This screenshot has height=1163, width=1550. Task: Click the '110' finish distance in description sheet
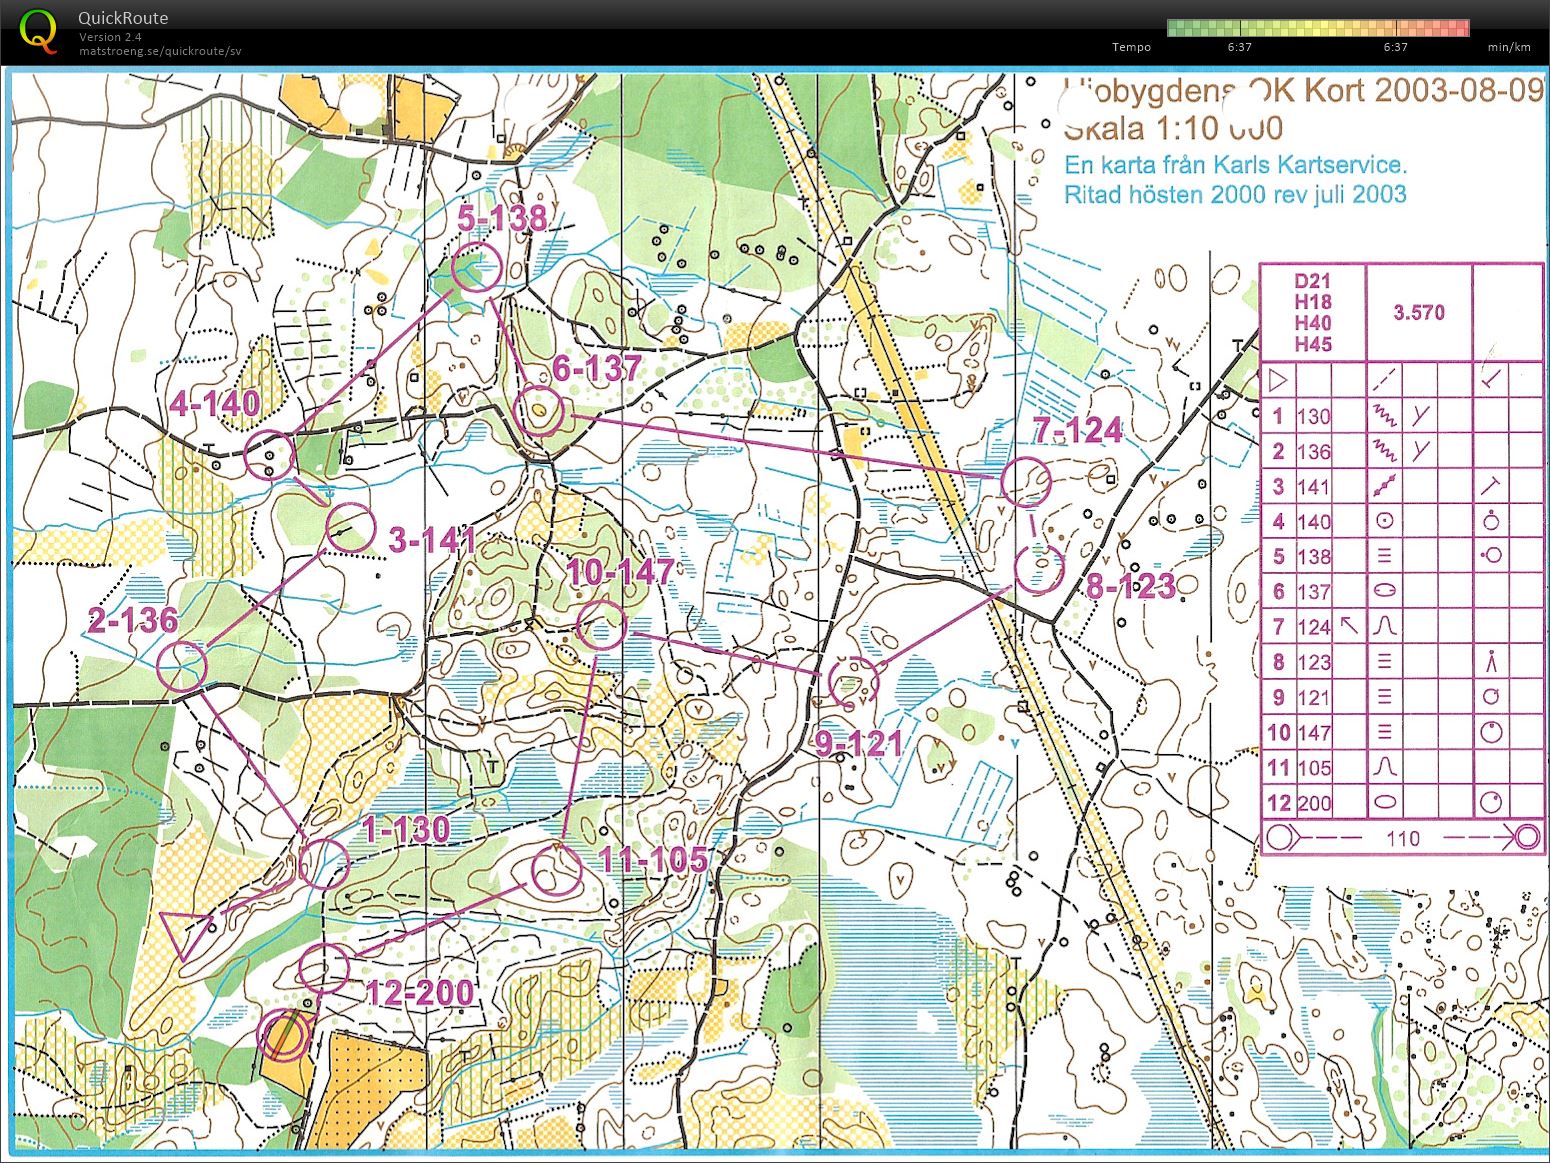[1403, 838]
